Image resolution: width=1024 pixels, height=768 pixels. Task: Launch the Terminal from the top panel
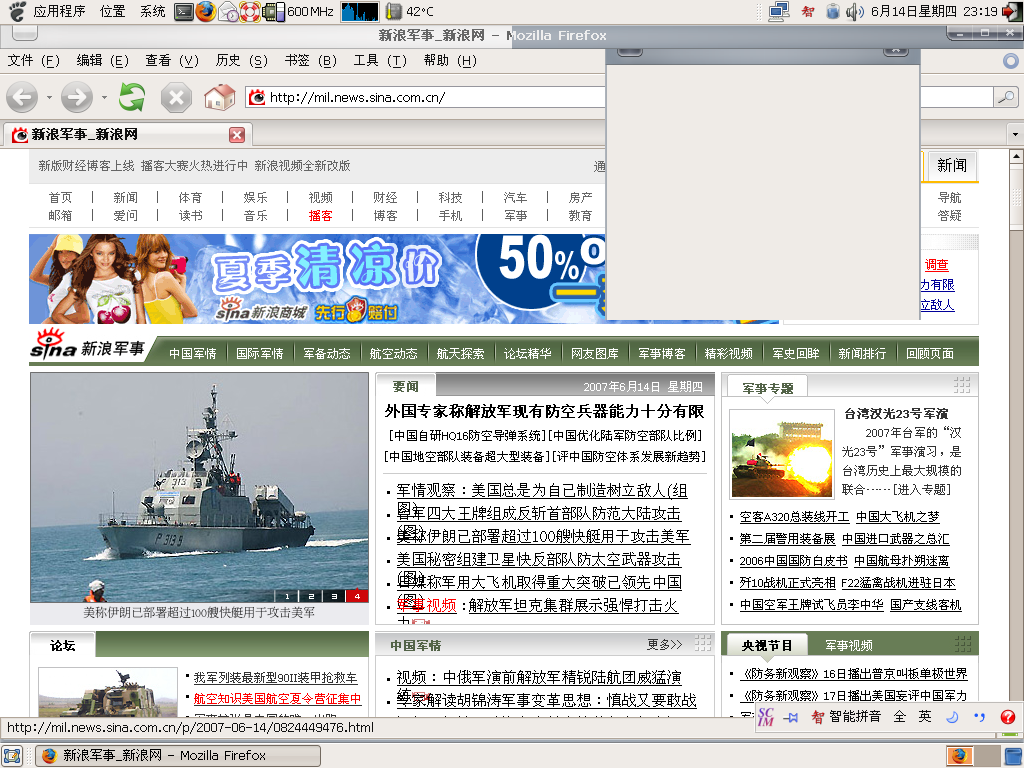click(x=185, y=11)
